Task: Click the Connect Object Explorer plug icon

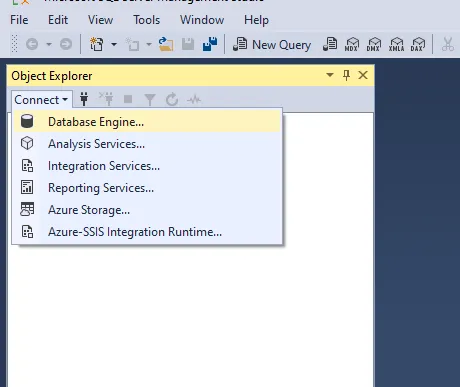Action: click(x=84, y=99)
